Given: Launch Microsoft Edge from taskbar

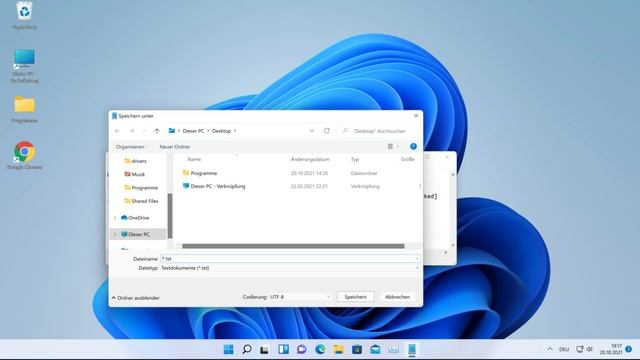Looking at the screenshot, I should [x=320, y=349].
